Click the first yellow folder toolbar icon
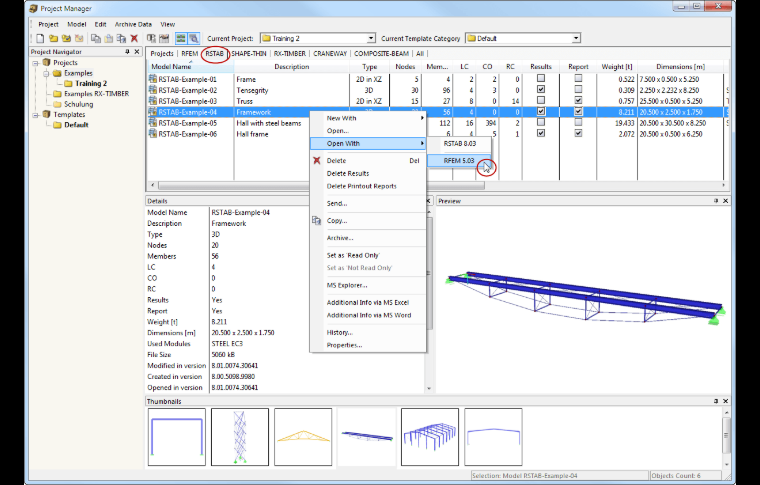The width and height of the screenshot is (760, 485). [53, 38]
